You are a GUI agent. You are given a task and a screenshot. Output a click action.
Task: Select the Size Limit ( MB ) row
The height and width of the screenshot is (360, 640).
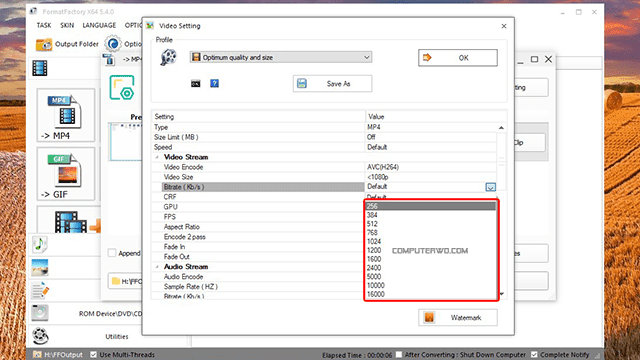[x=324, y=137]
